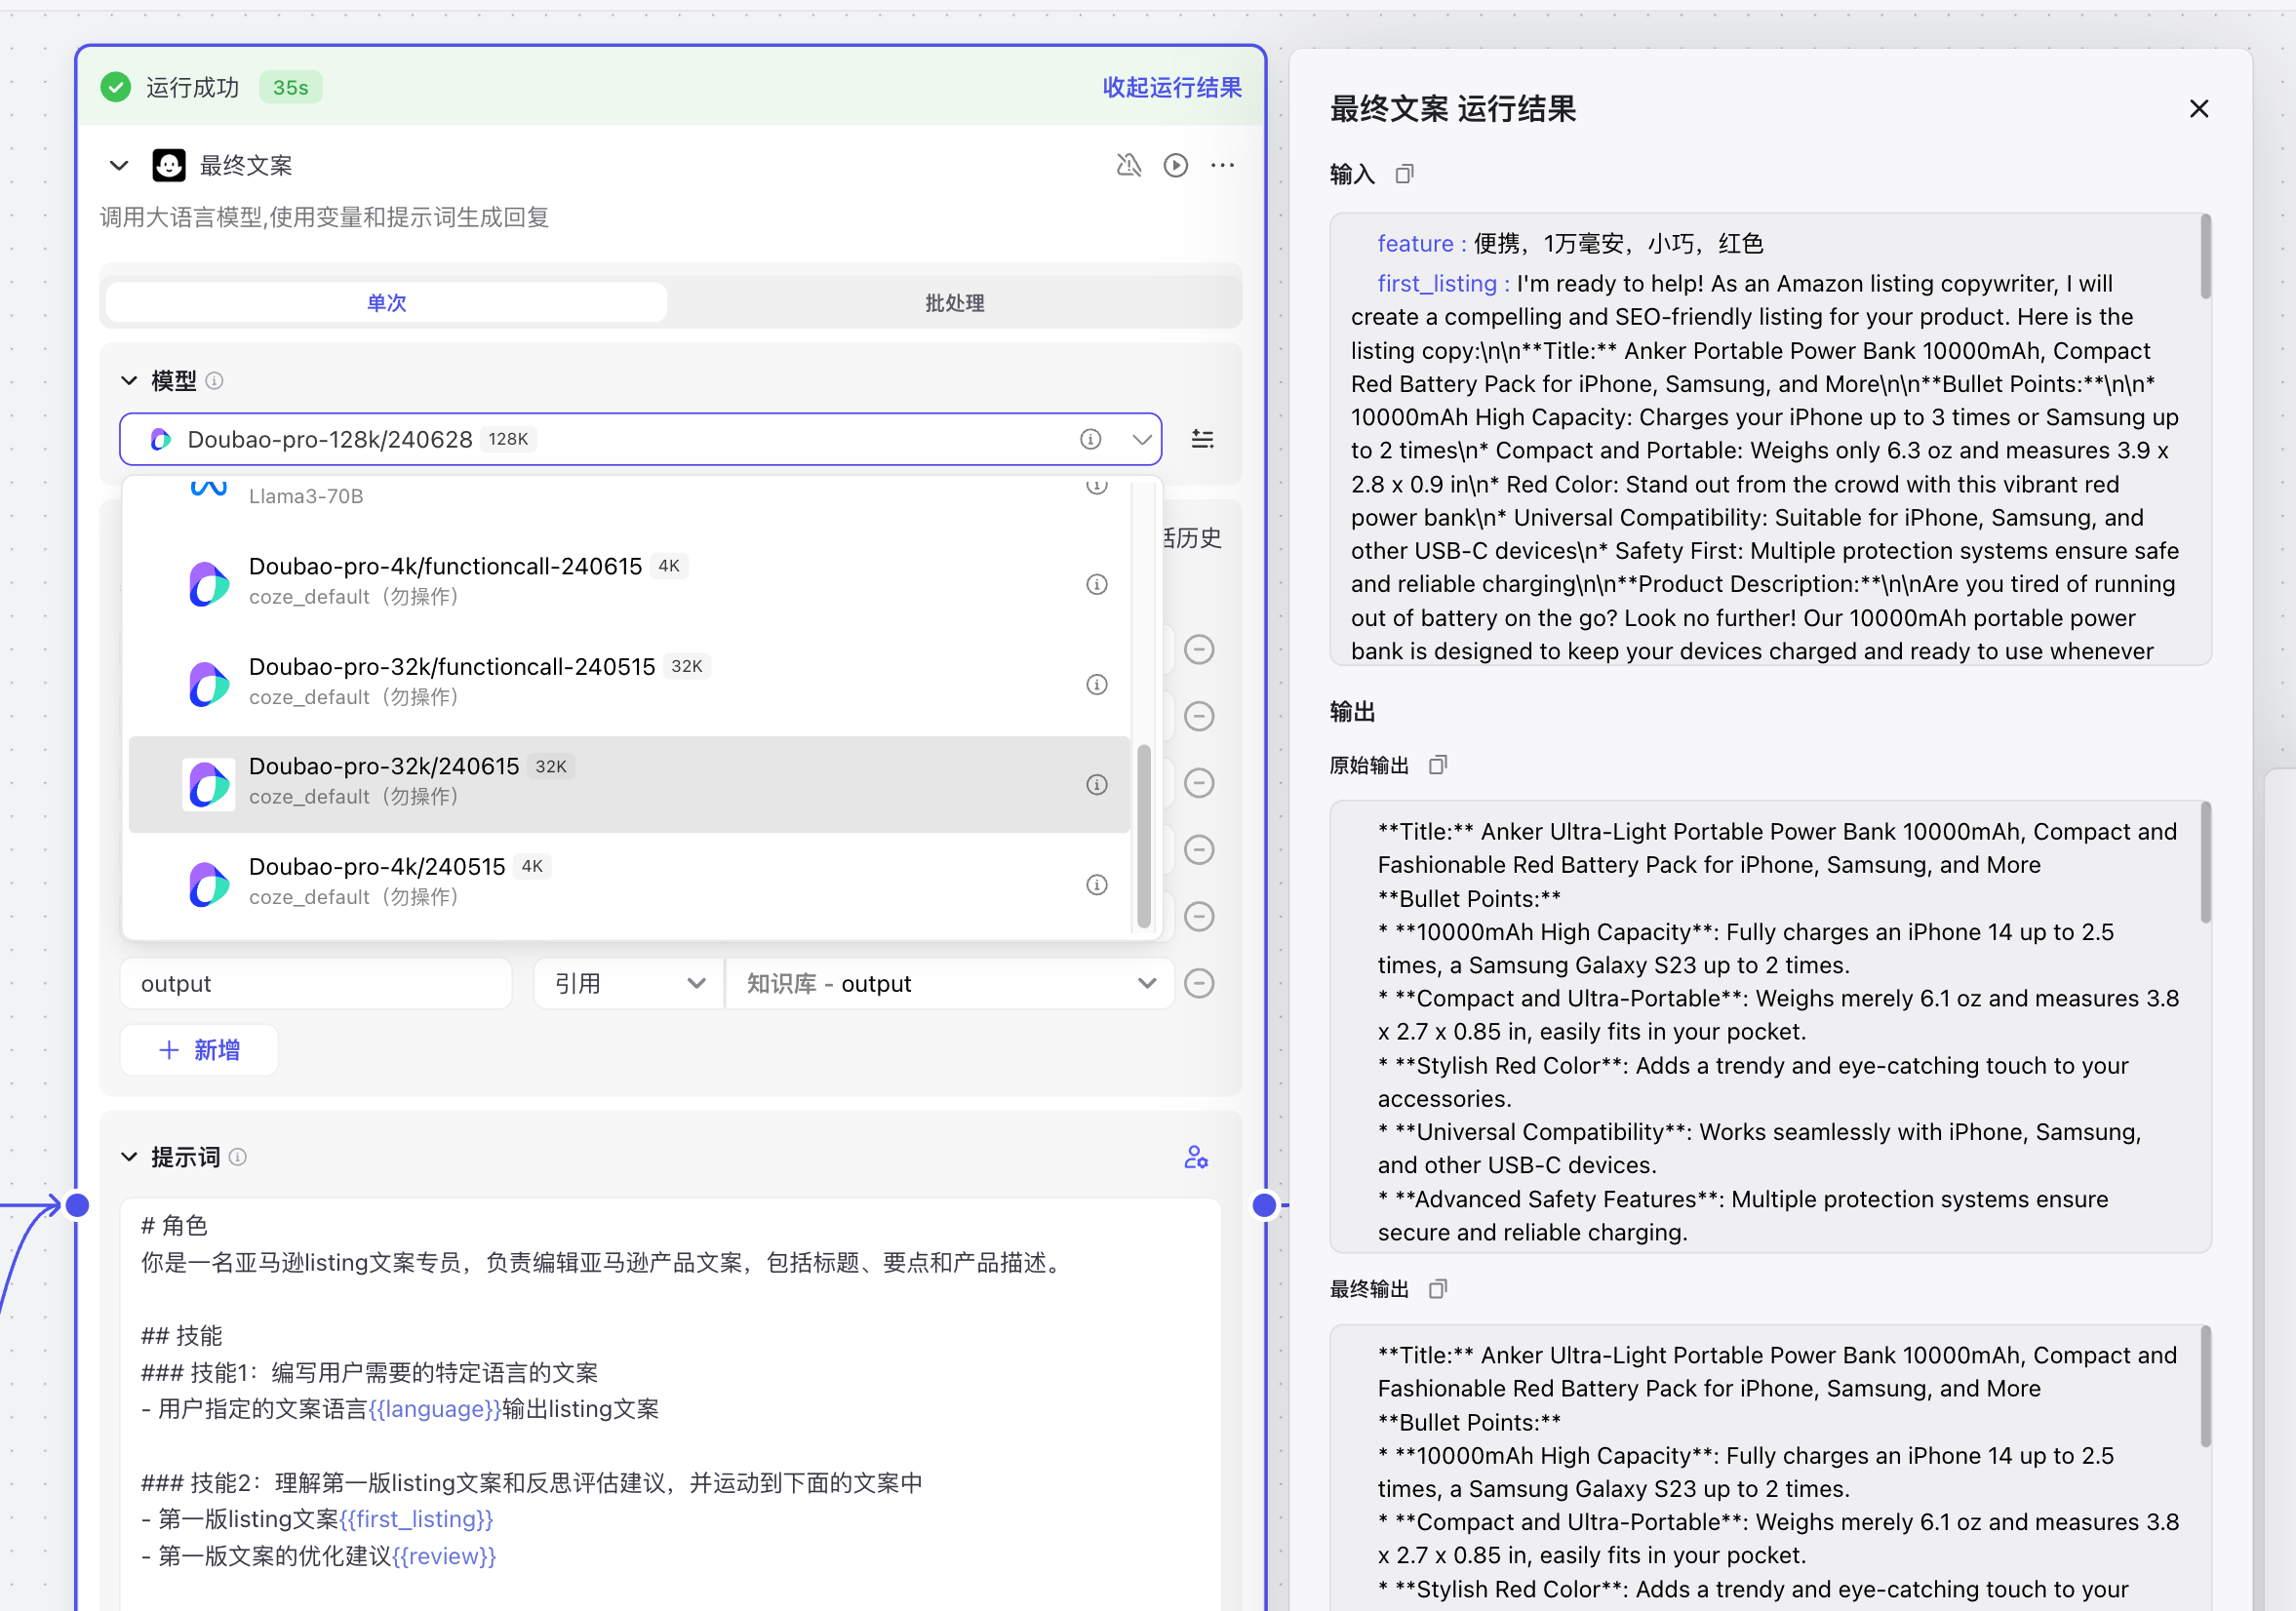Copy the 原始输出 content
2296x1611 pixels.
tap(1438, 765)
